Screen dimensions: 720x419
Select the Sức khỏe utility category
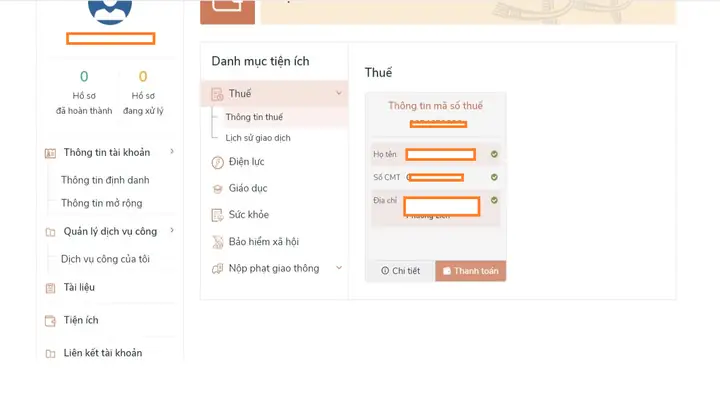(249, 215)
